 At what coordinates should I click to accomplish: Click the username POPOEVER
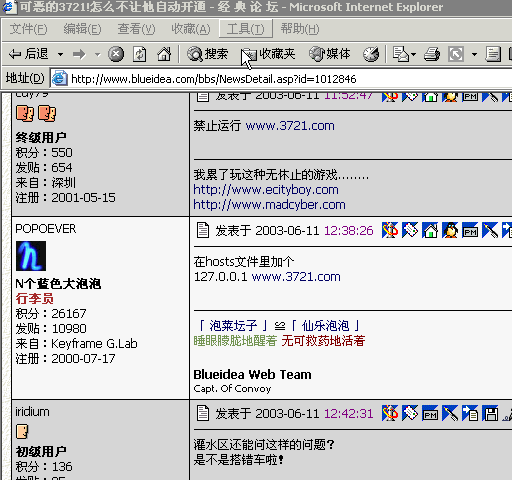(46, 229)
